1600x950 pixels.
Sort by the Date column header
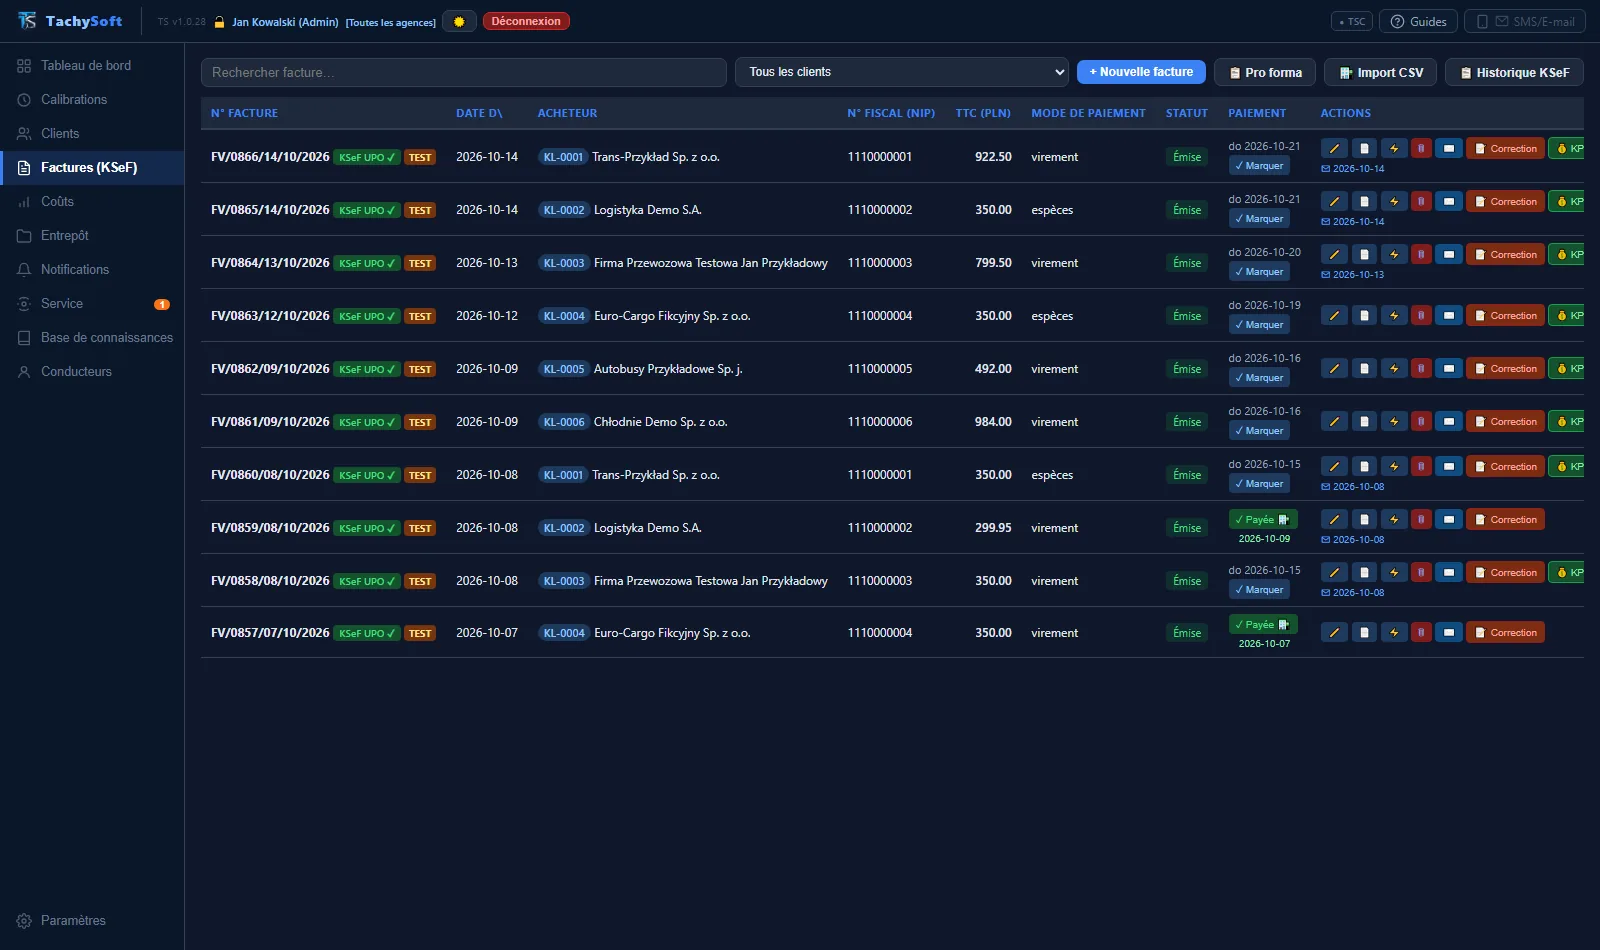pos(479,113)
